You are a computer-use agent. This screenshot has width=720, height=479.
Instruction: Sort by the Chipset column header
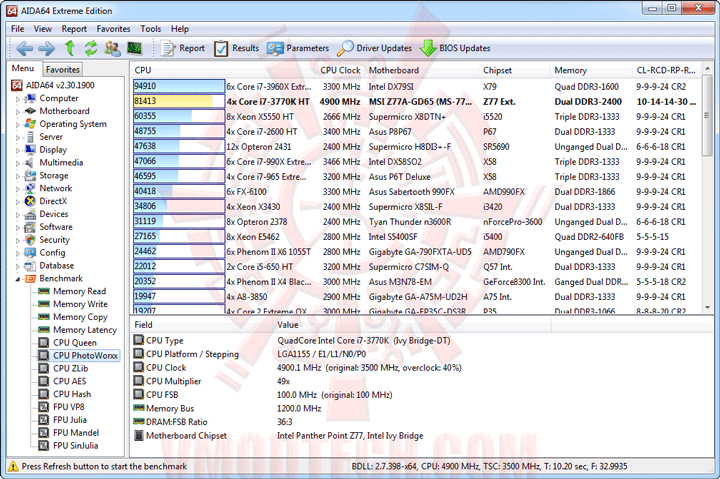pos(514,70)
